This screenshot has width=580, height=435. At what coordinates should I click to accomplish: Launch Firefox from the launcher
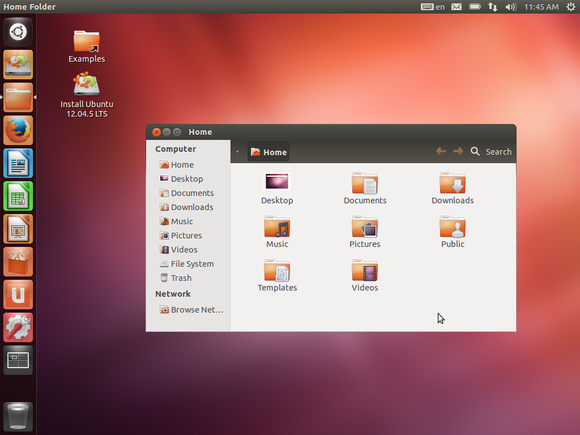[x=18, y=130]
